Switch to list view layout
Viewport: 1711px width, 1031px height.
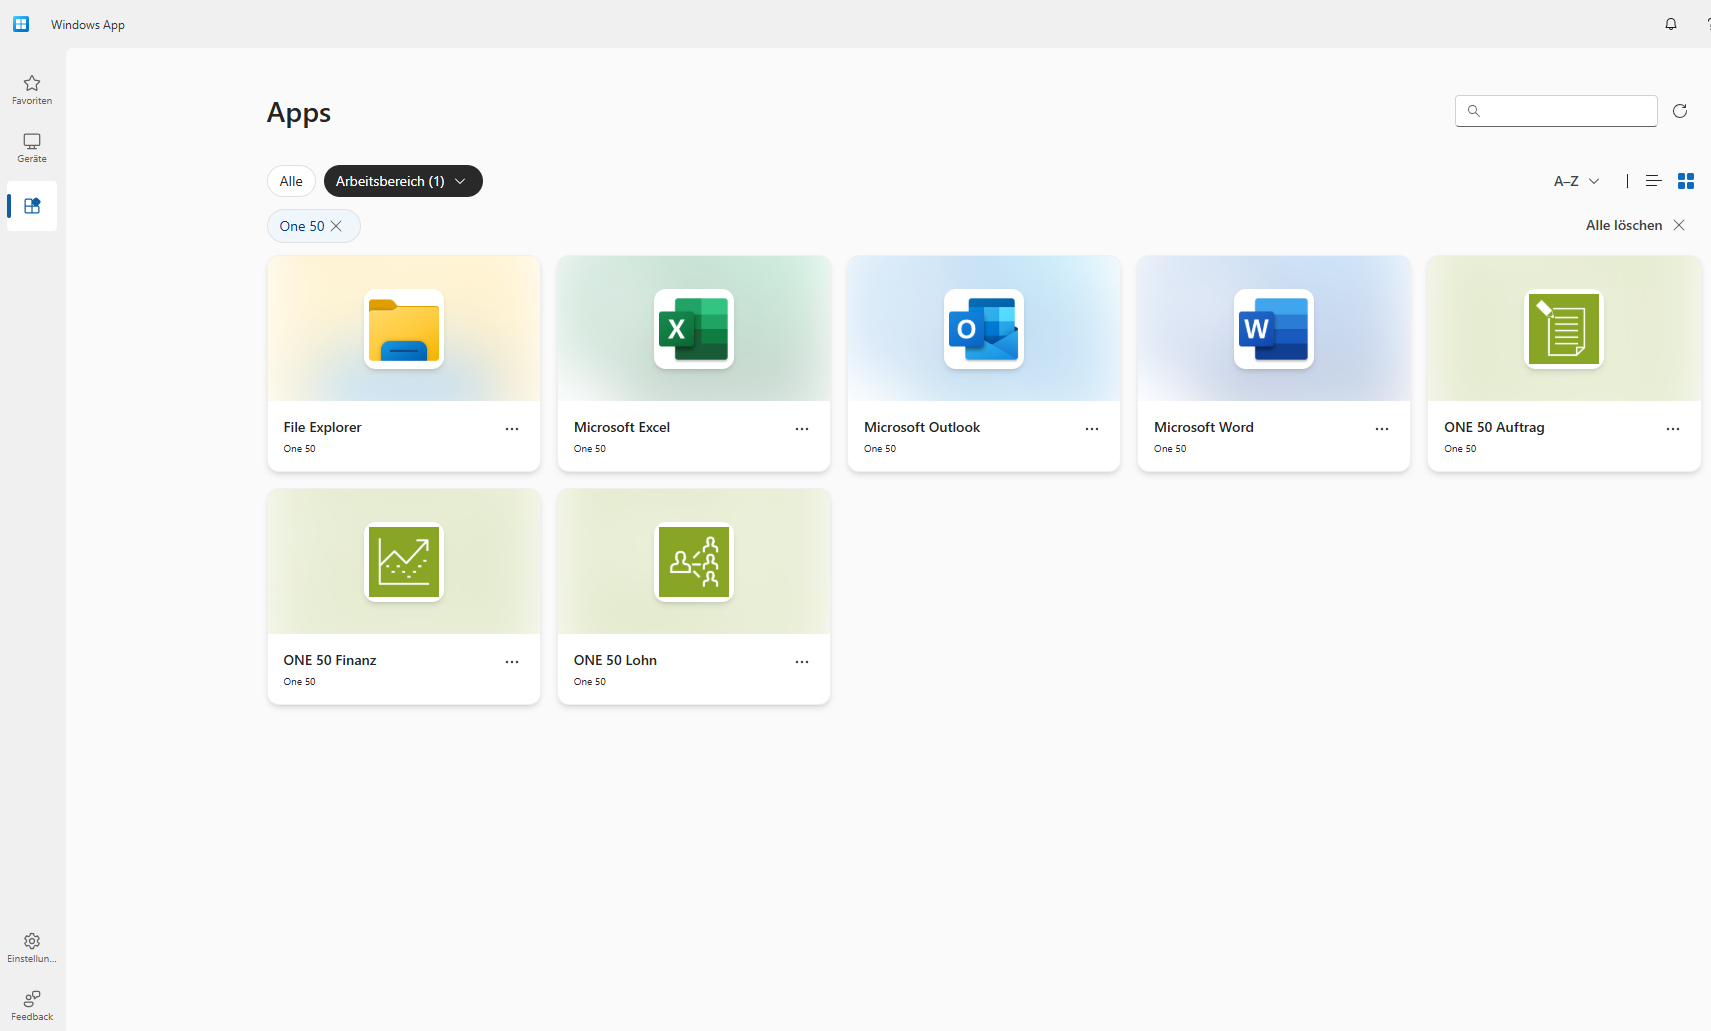pyautogui.click(x=1653, y=181)
